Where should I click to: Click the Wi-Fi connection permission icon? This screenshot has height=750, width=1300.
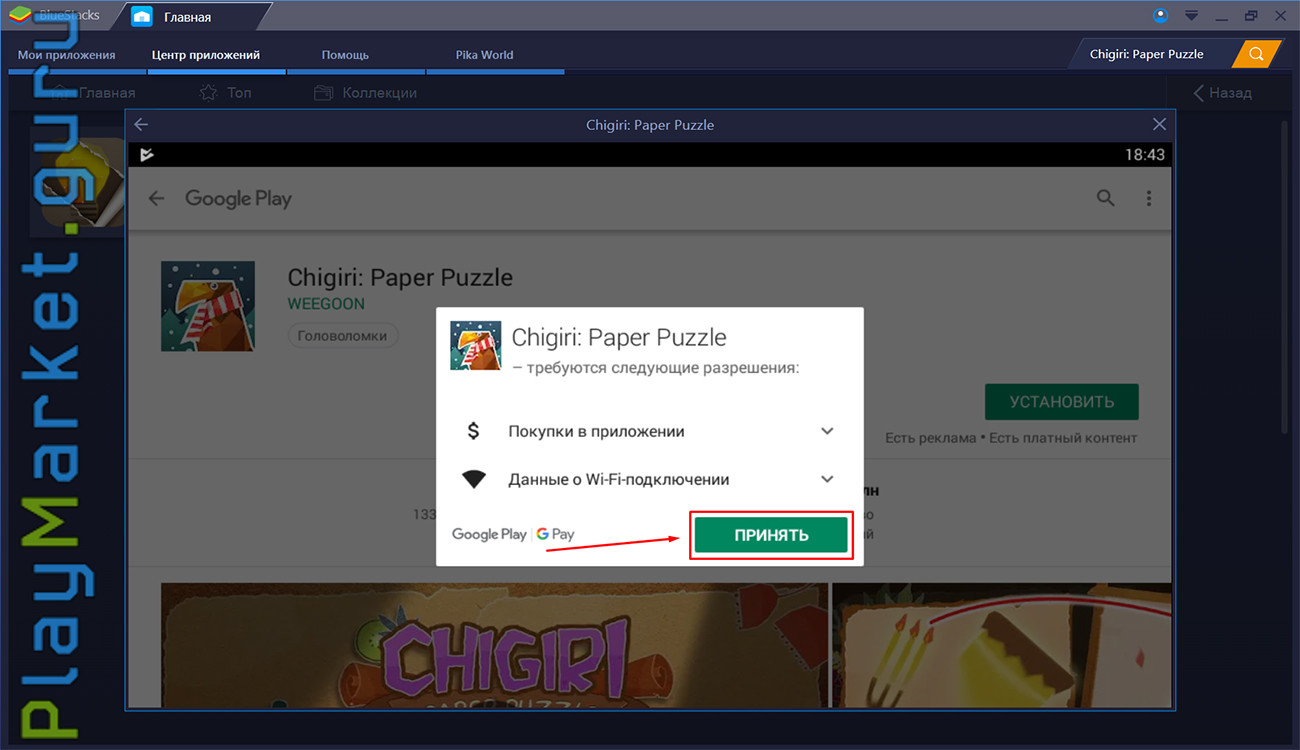pos(474,480)
